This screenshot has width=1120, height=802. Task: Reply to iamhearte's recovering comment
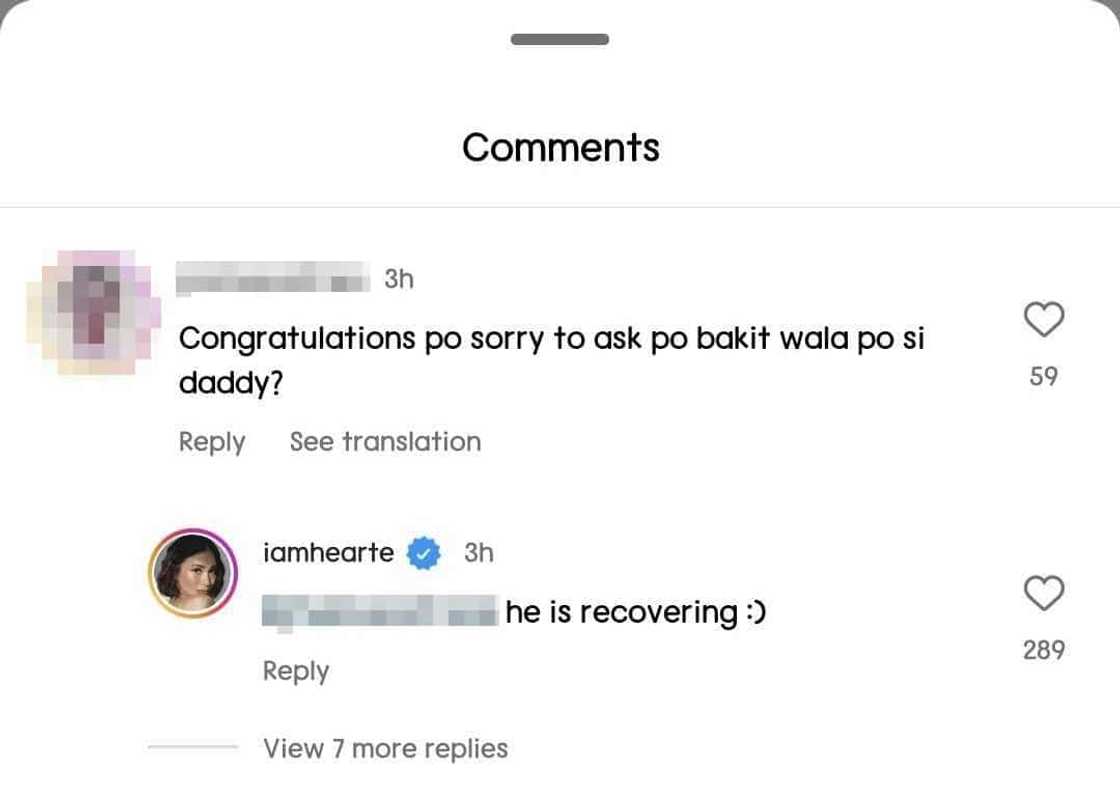[296, 671]
